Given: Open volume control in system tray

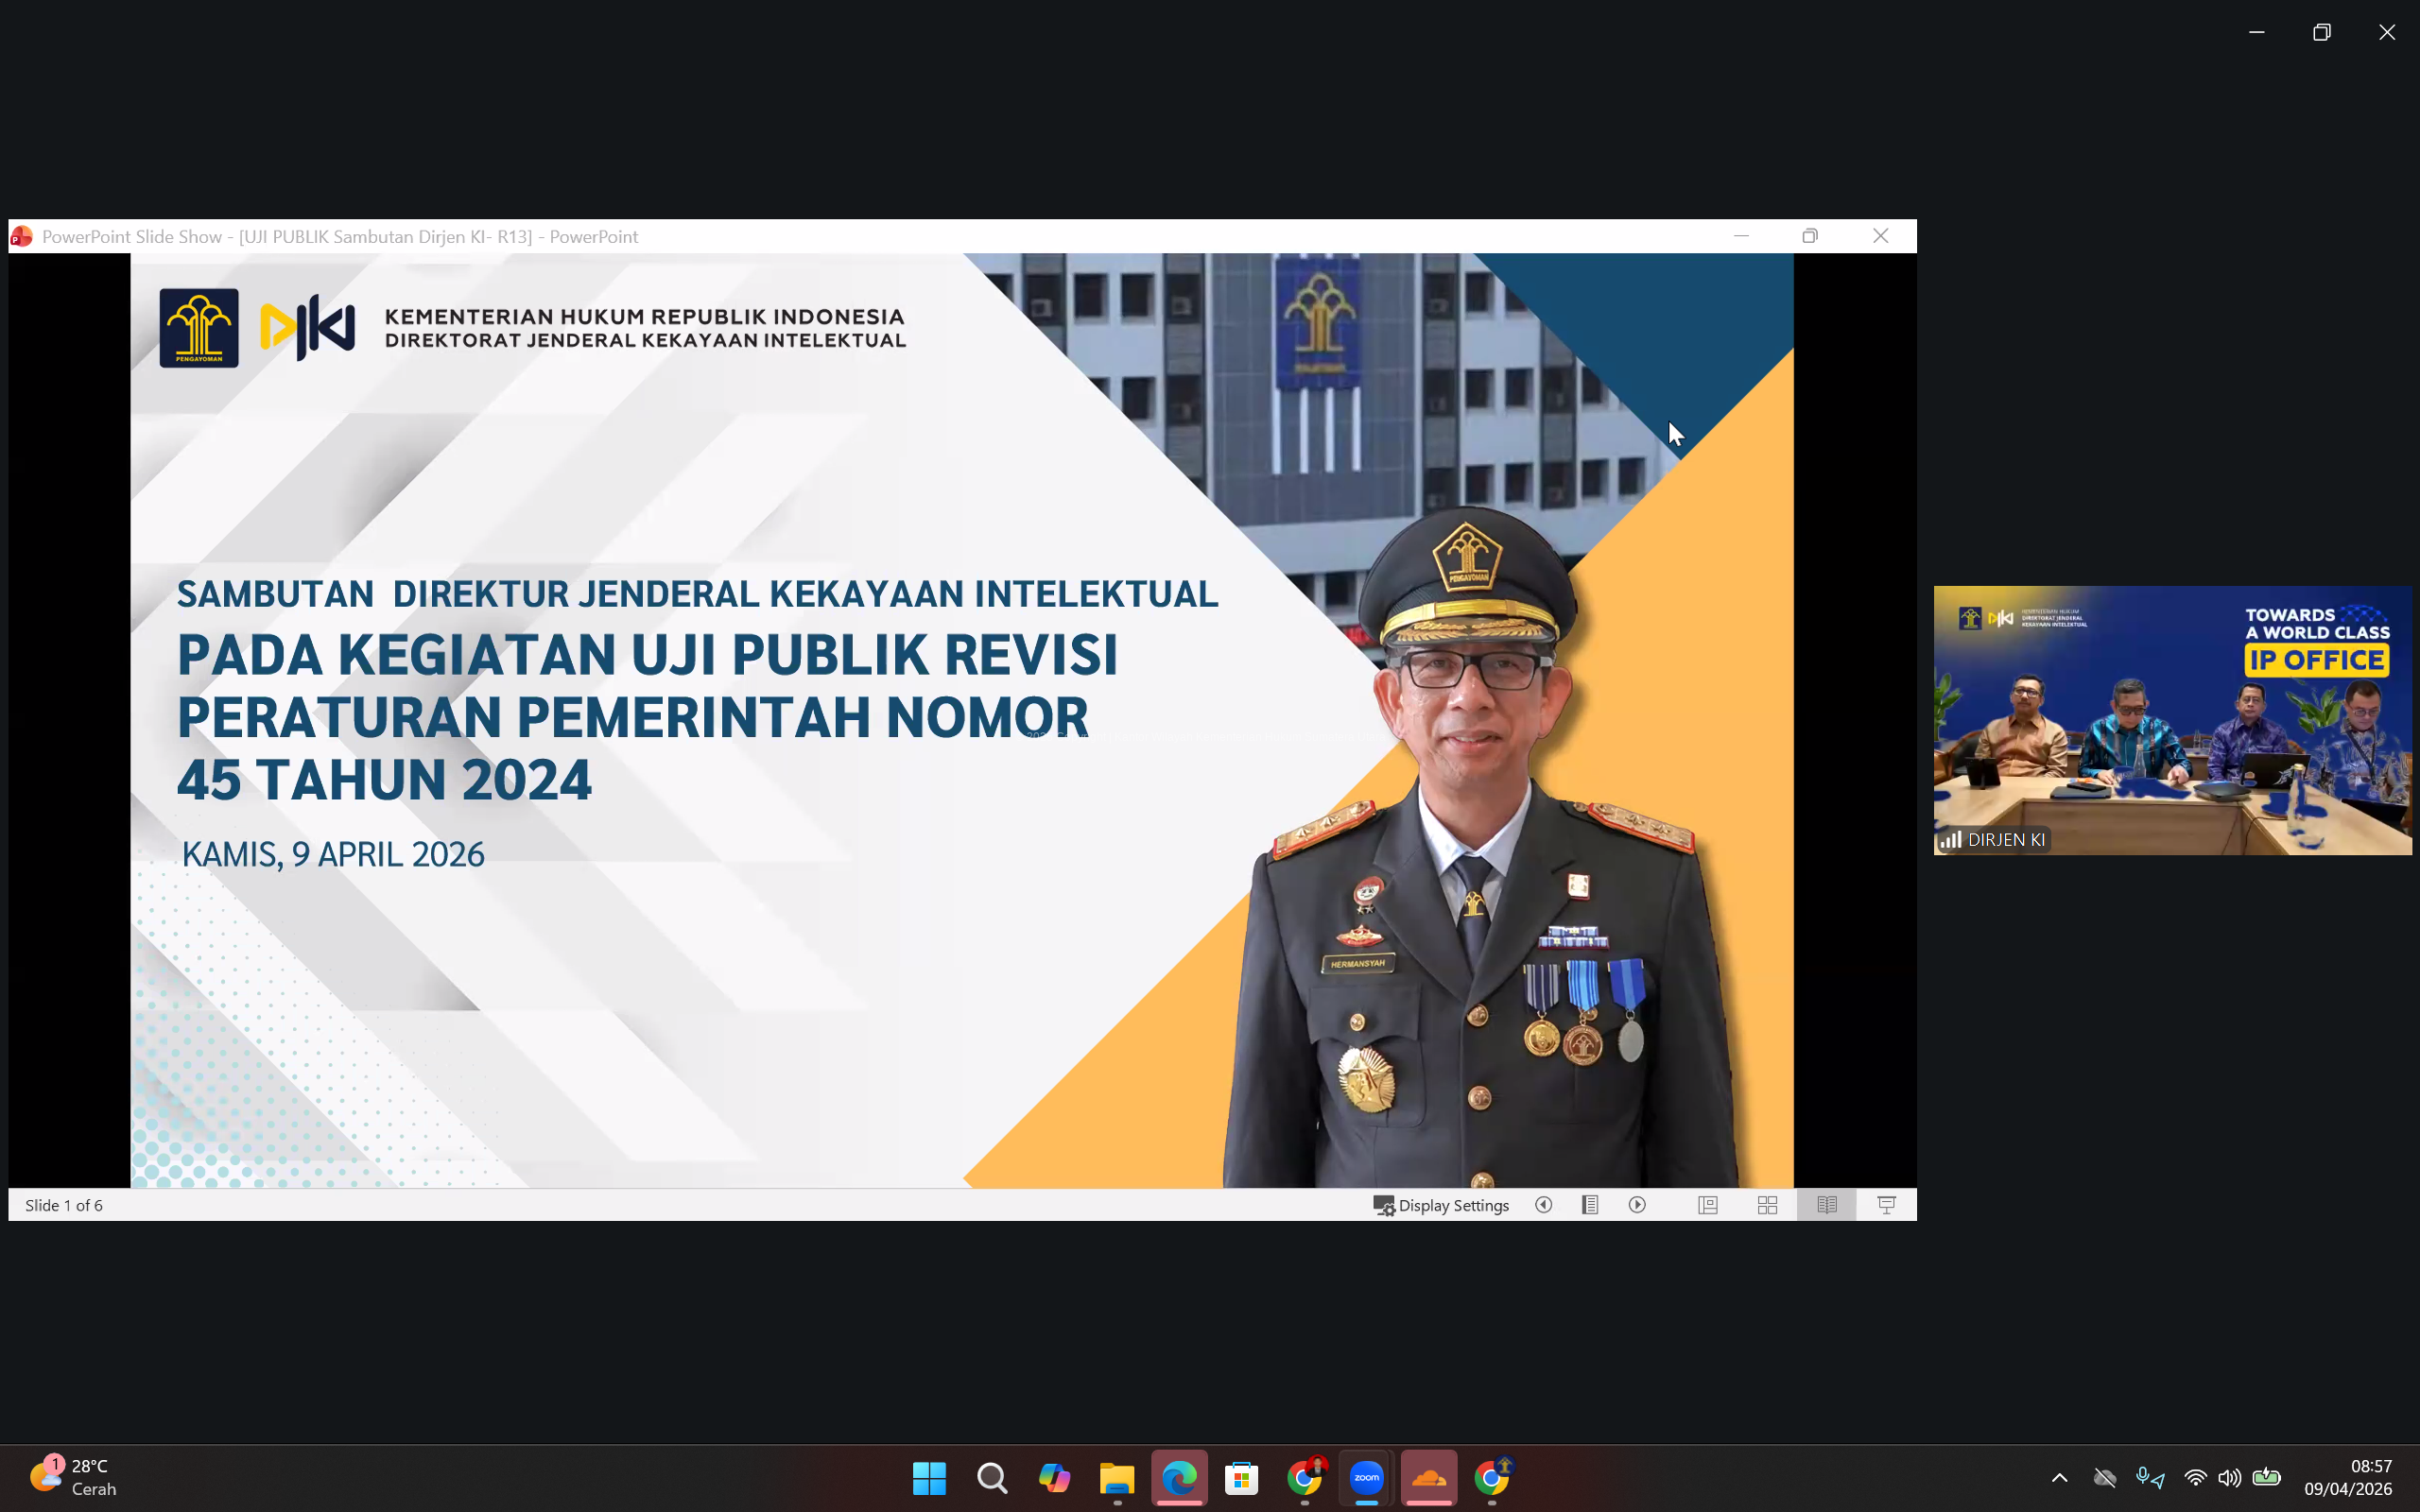Looking at the screenshot, I should [2228, 1477].
